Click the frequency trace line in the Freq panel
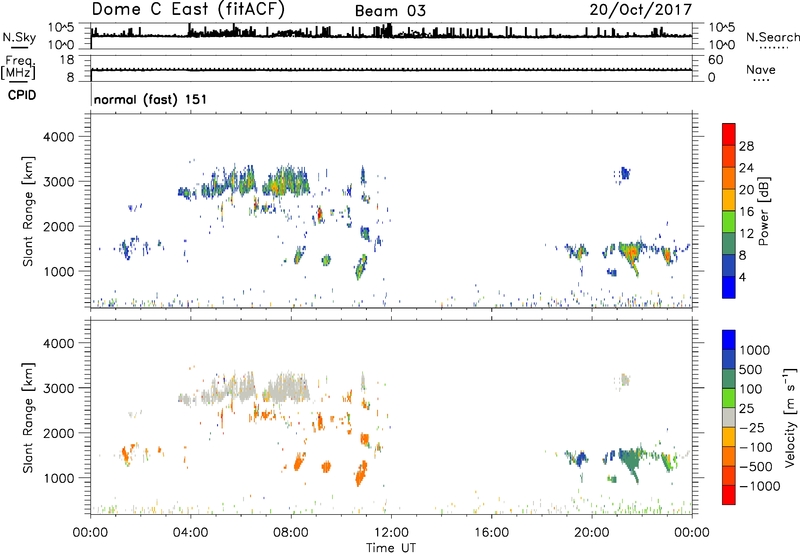 [391, 70]
